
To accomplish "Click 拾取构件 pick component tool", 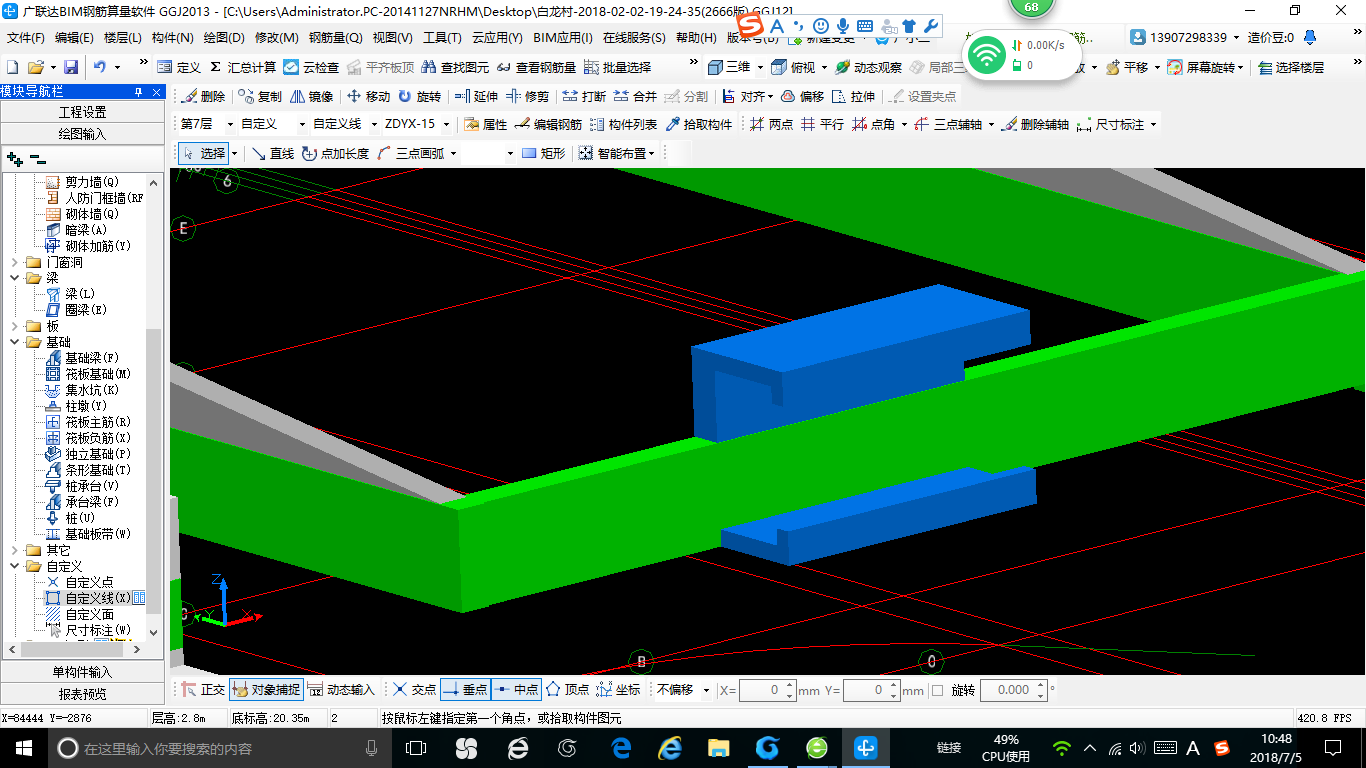I will pos(698,124).
